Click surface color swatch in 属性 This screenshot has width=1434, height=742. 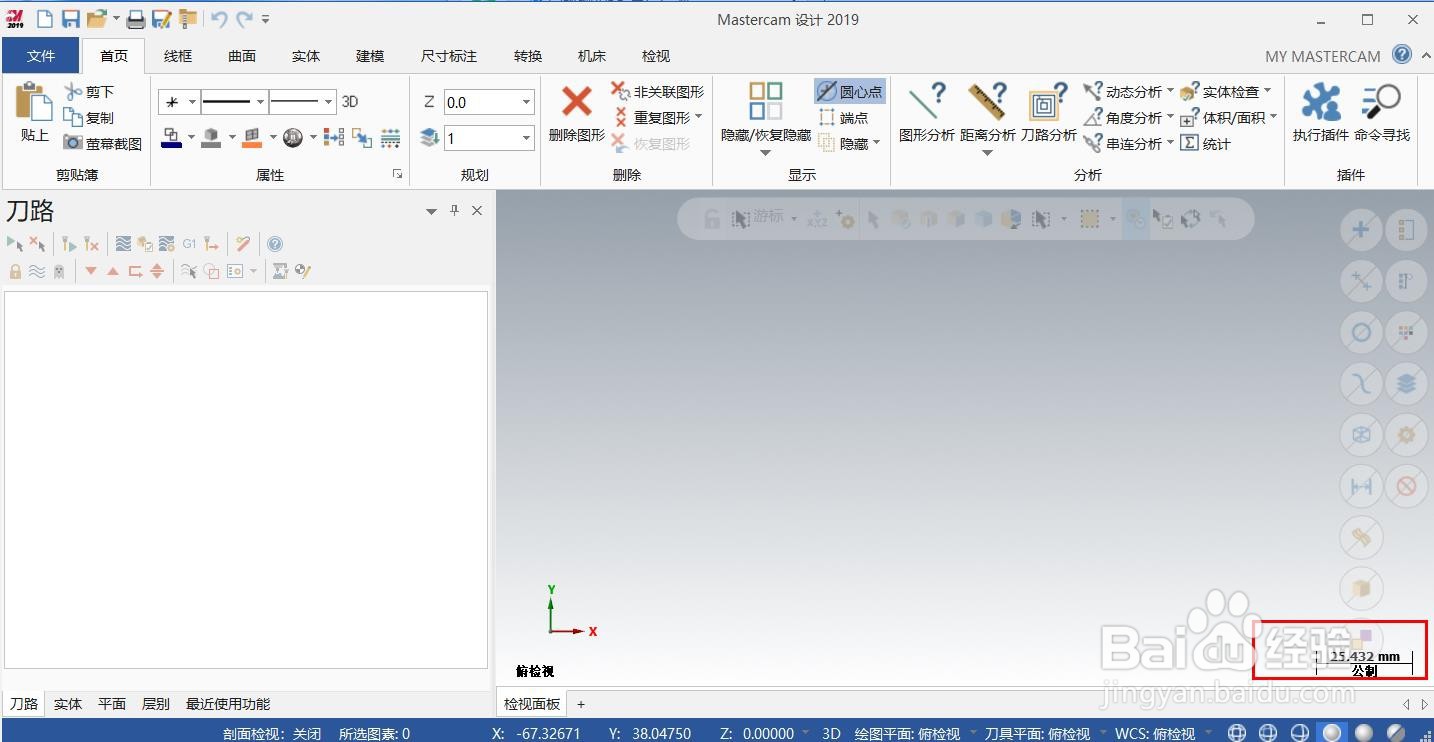point(251,138)
